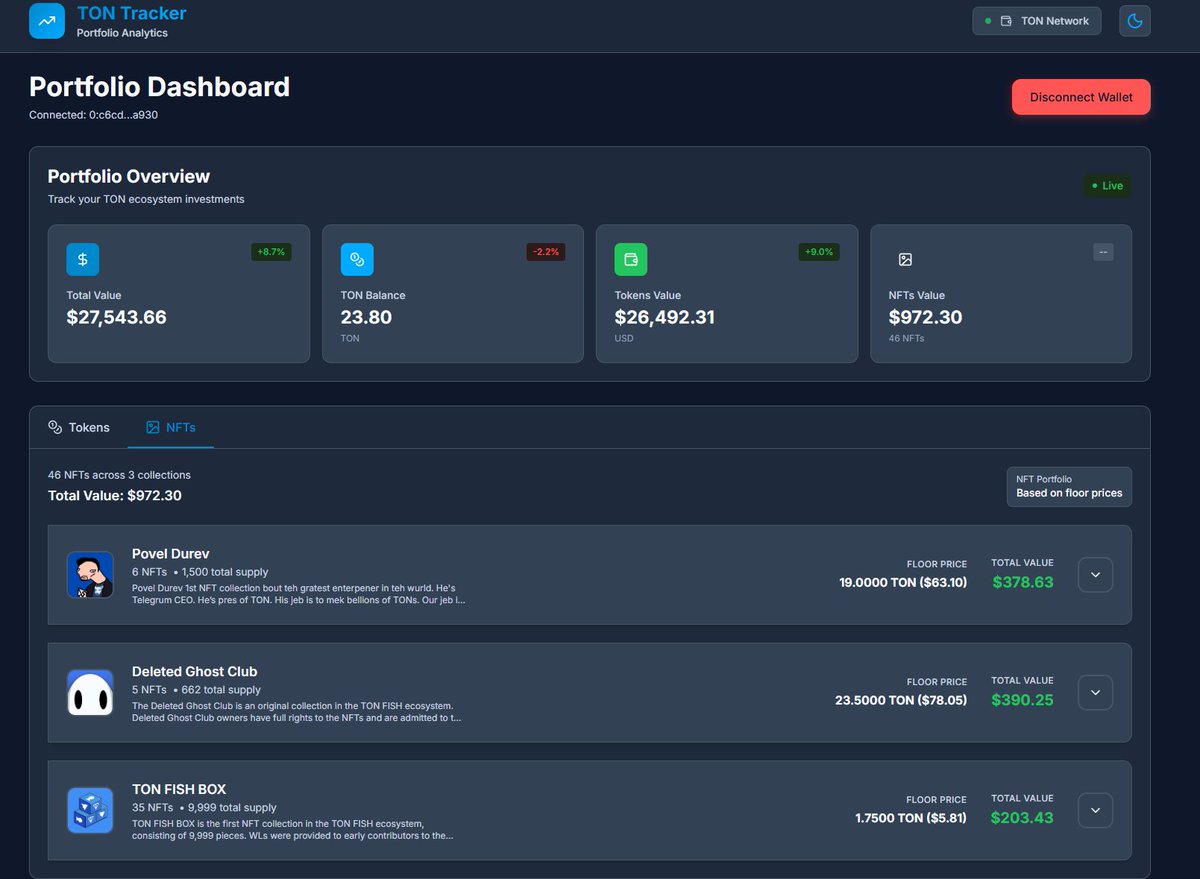Screen dimensions: 1200x879
Task: Click the "Total Value: $972.30" summary line
Action: [x=115, y=495]
